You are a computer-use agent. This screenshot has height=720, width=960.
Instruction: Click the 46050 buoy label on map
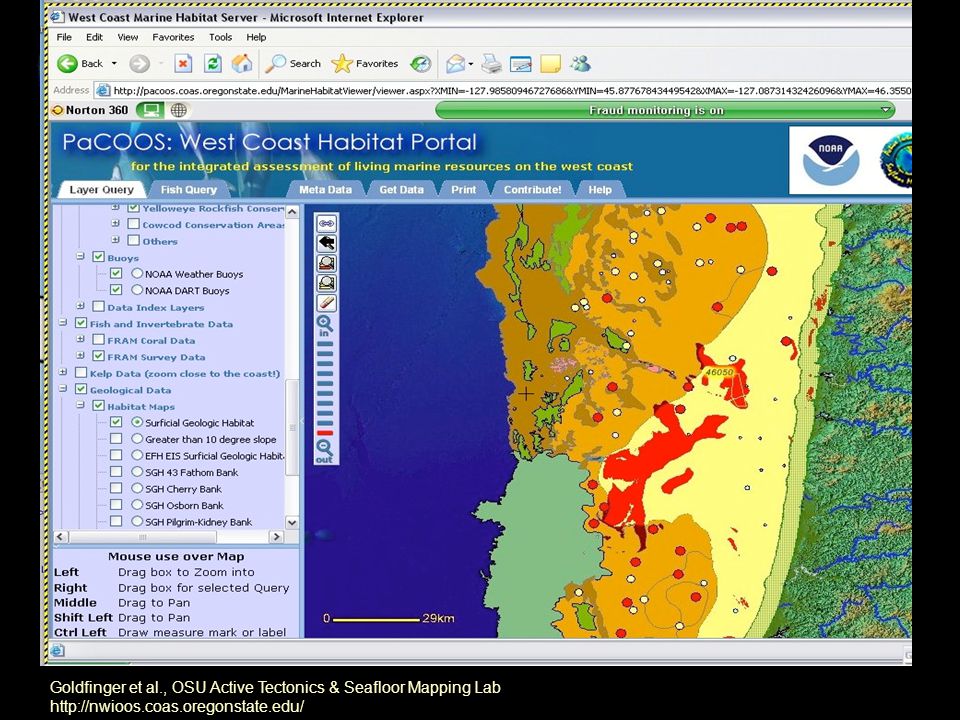coord(719,372)
